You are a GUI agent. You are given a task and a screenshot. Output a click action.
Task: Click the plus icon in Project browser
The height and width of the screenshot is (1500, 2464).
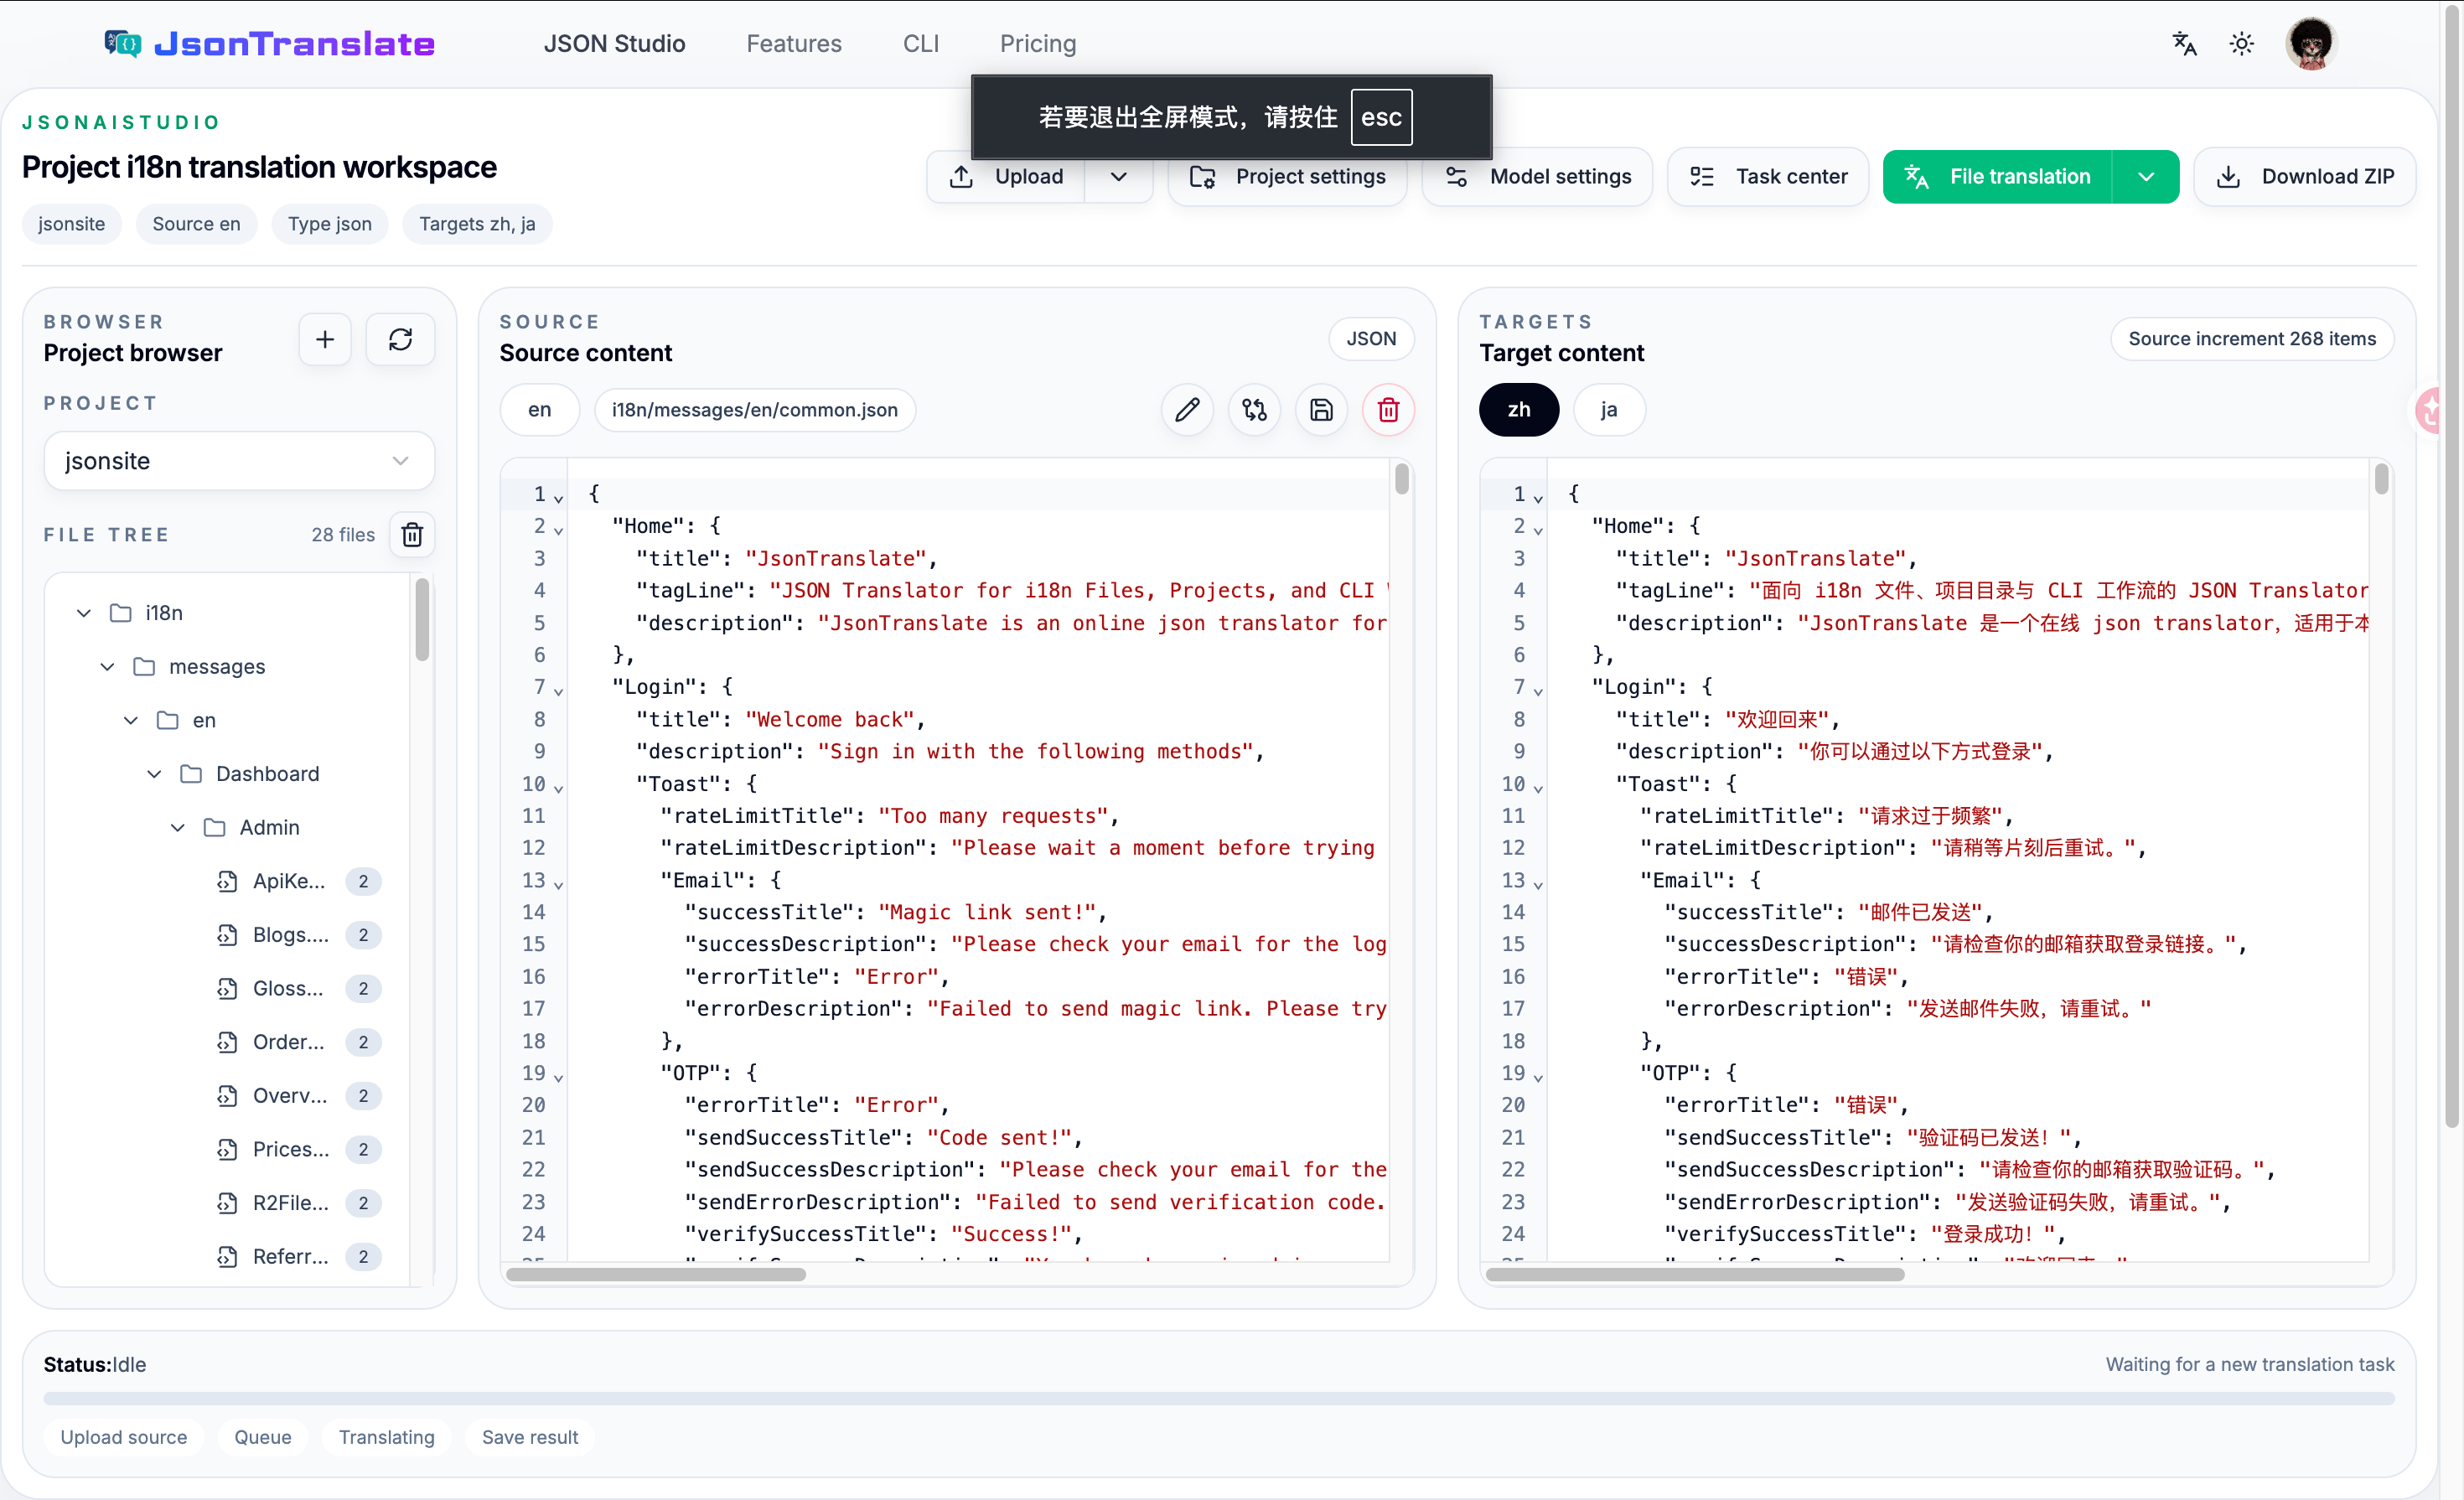[325, 340]
